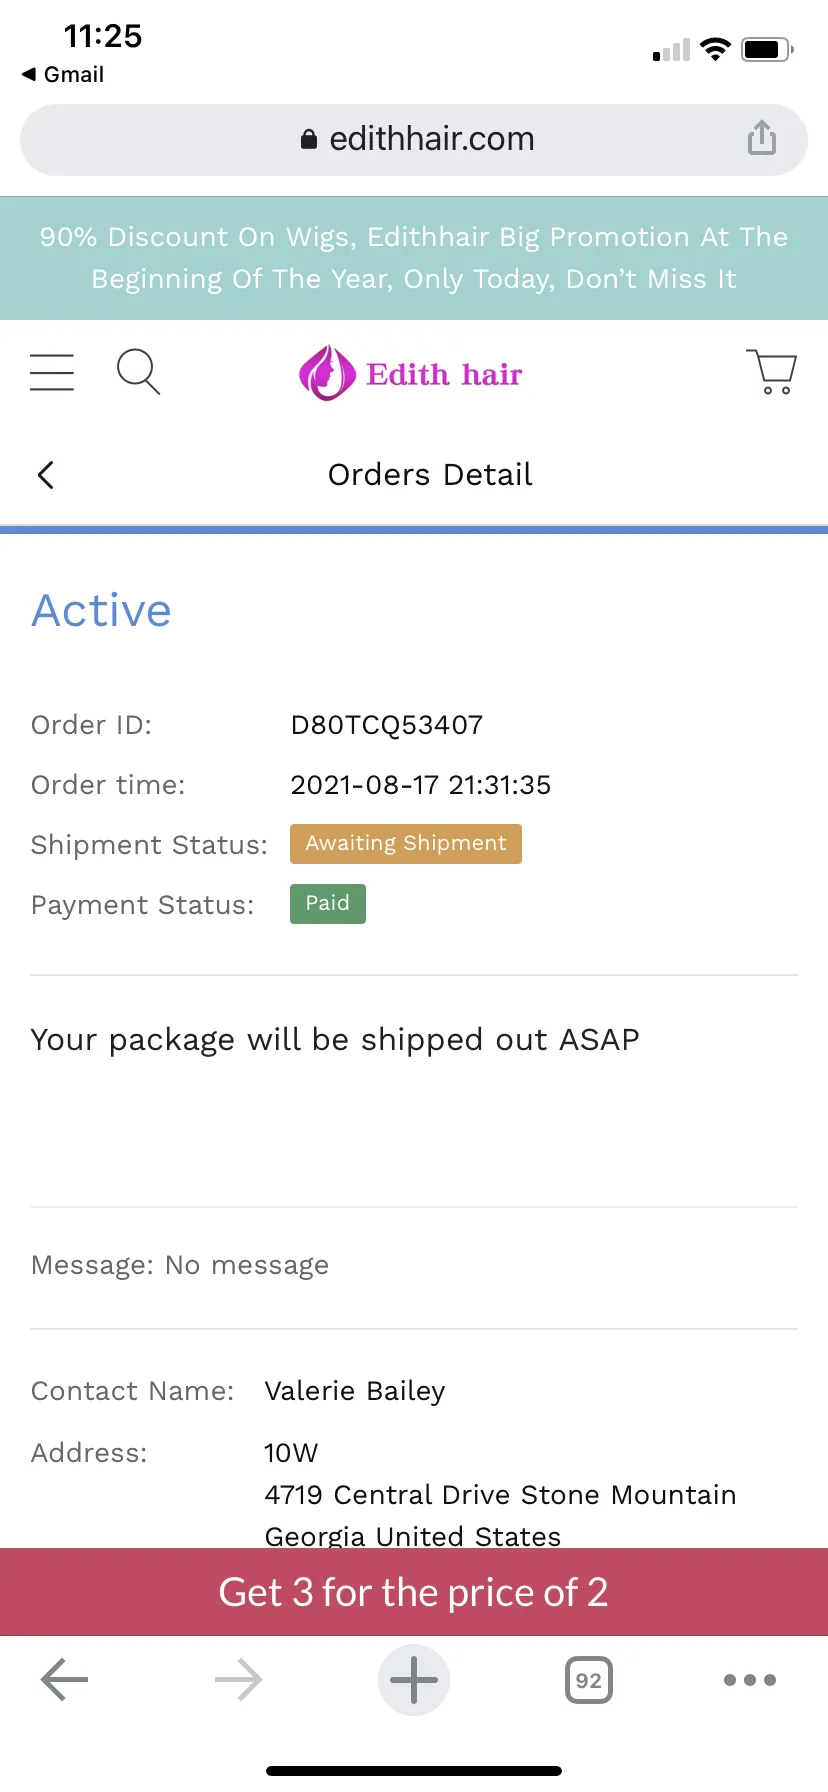Image resolution: width=828 pixels, height=1792 pixels.
Task: Go back using Orders Detail chevron
Action: coord(46,475)
